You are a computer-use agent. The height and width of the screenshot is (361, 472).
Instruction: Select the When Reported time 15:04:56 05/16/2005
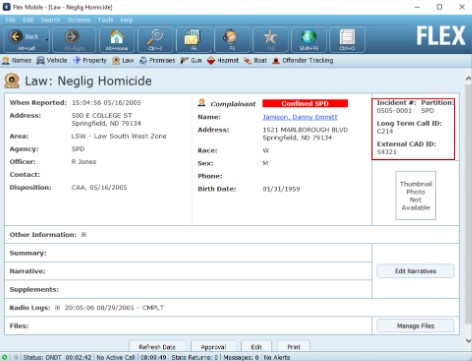tap(106, 103)
